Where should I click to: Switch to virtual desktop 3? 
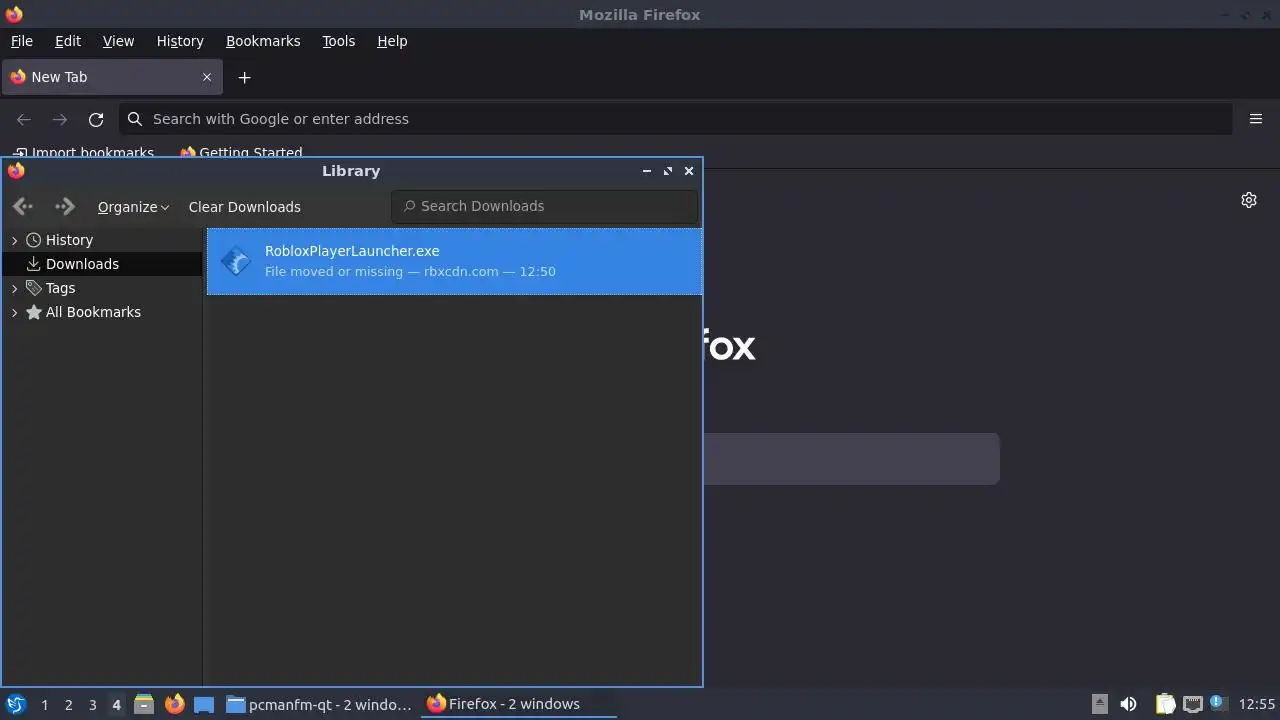(92, 704)
